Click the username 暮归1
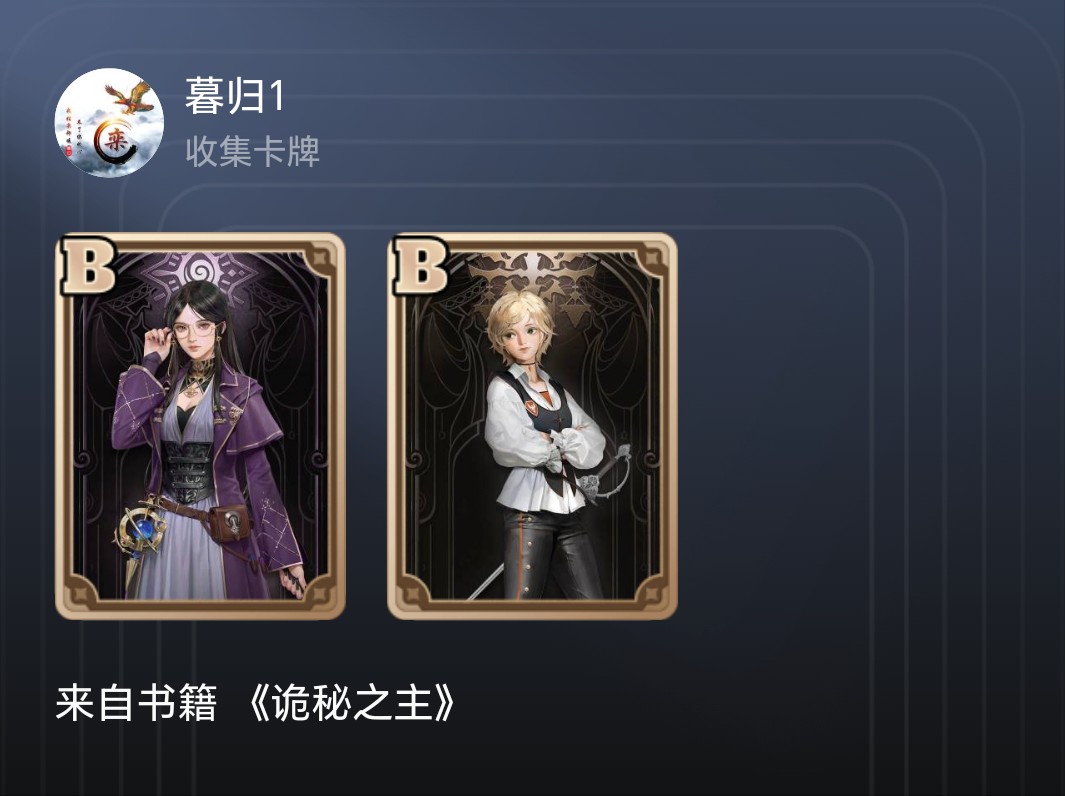Screen dimensions: 1065x796 point(234,96)
